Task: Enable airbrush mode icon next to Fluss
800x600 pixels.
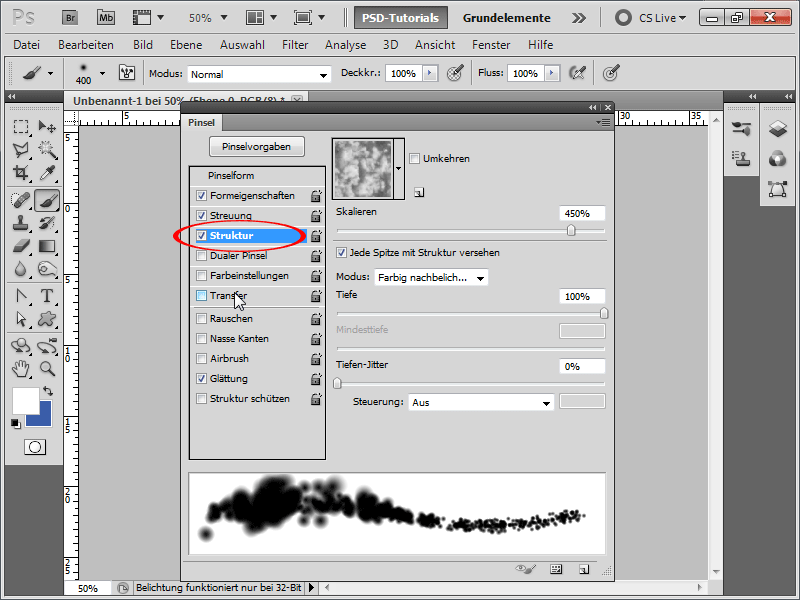Action: pyautogui.click(x=577, y=73)
